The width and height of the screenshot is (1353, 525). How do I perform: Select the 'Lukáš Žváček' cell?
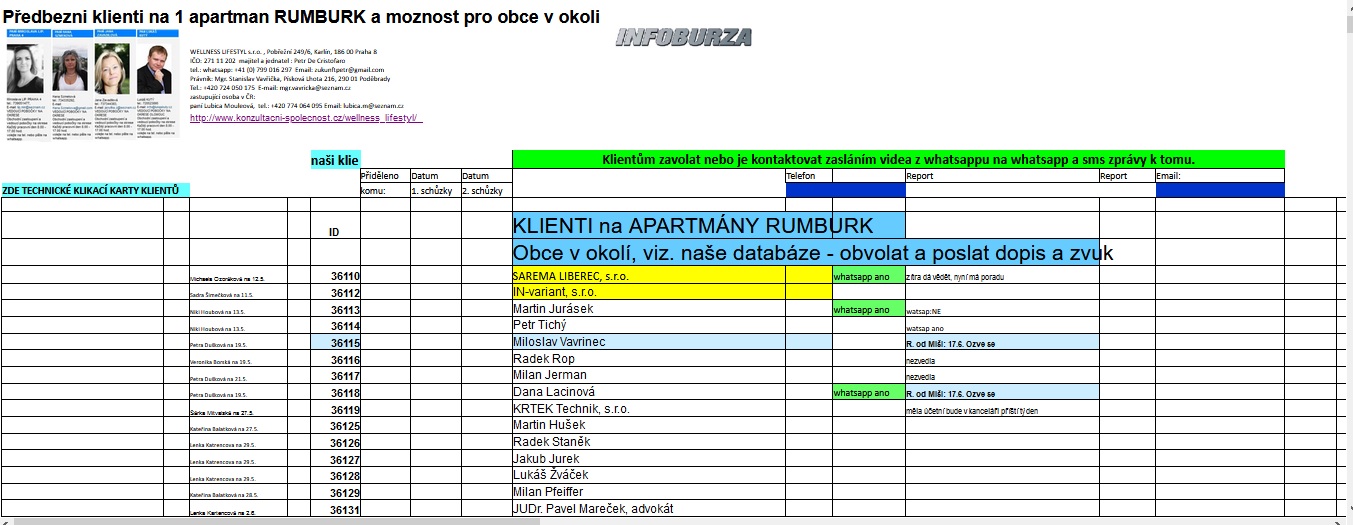pyautogui.click(x=649, y=475)
